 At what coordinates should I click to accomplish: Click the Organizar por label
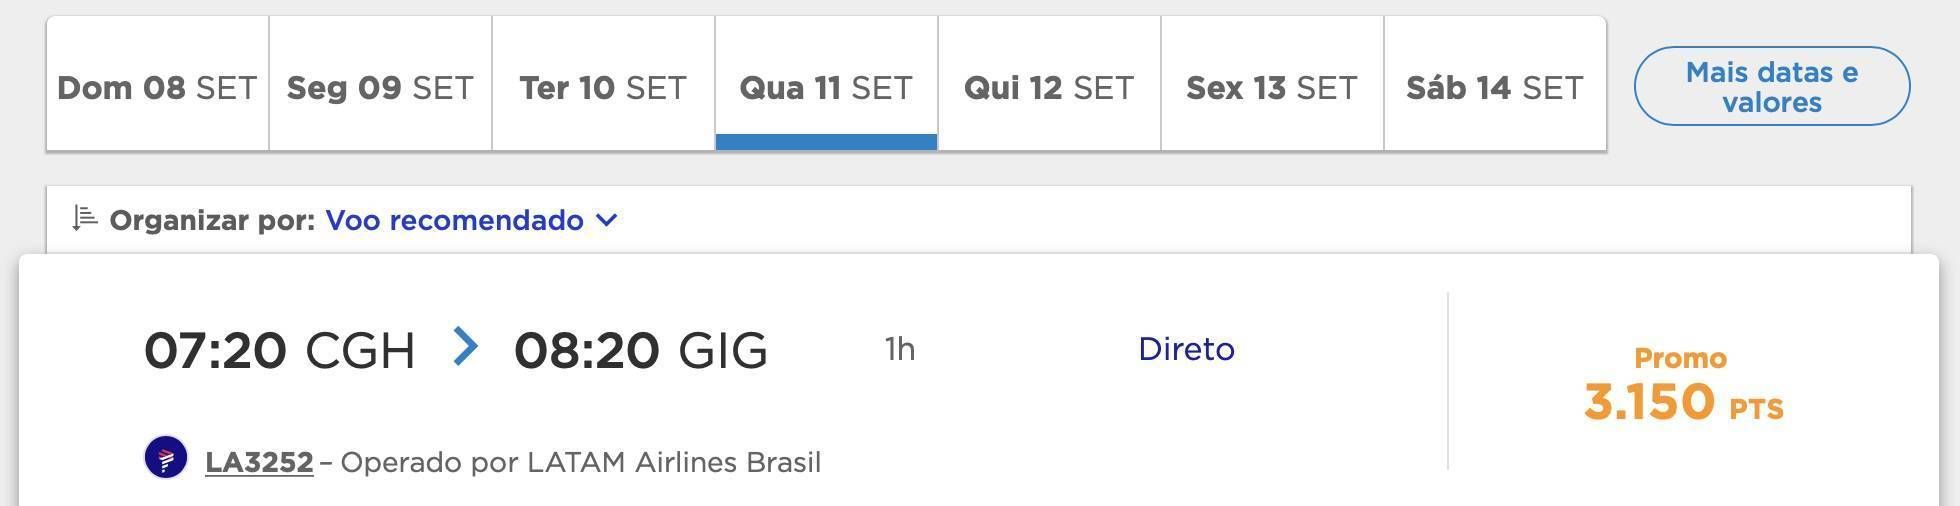(212, 220)
